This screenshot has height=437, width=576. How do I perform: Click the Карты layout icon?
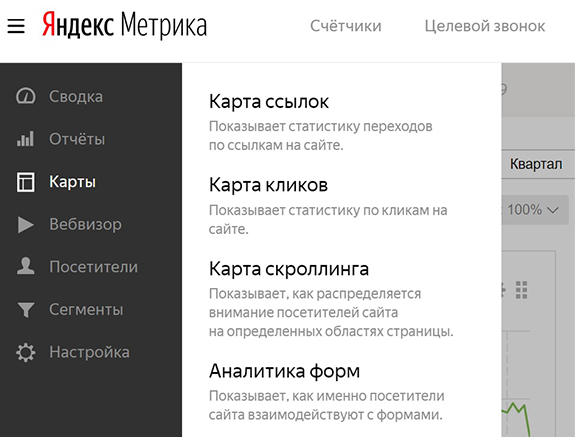click(x=26, y=182)
